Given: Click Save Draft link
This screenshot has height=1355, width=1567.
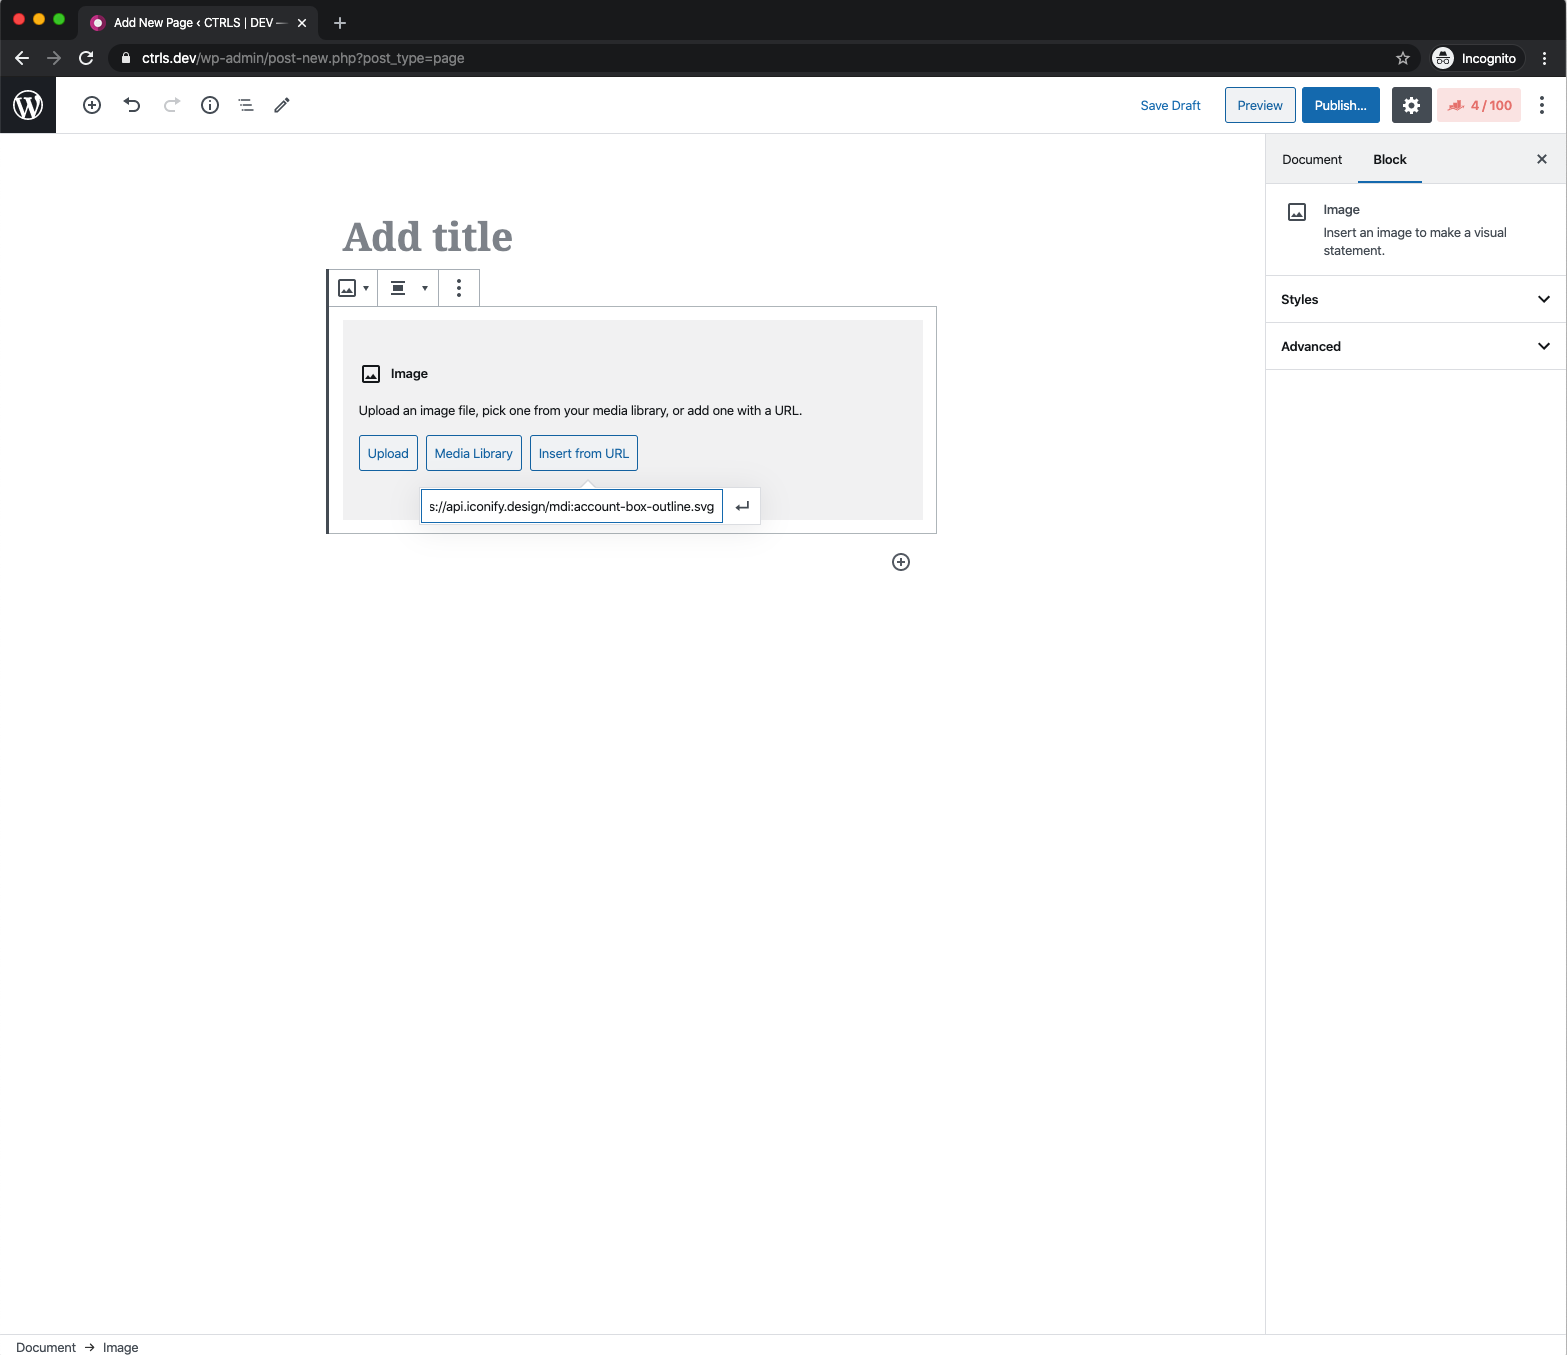Looking at the screenshot, I should coord(1170,105).
